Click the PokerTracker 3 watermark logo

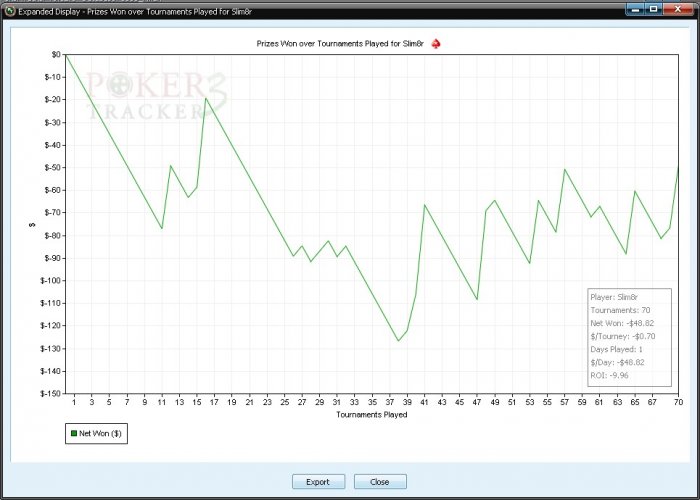(156, 96)
